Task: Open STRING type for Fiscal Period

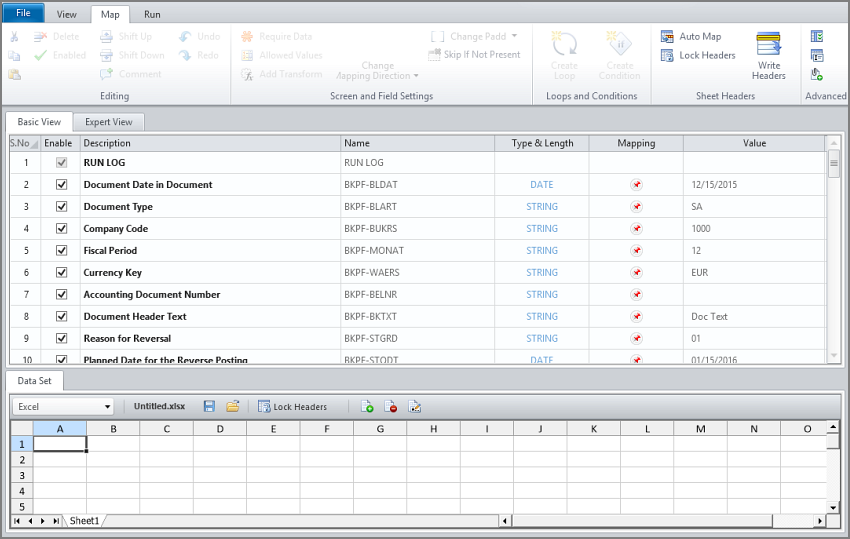Action: click(541, 251)
